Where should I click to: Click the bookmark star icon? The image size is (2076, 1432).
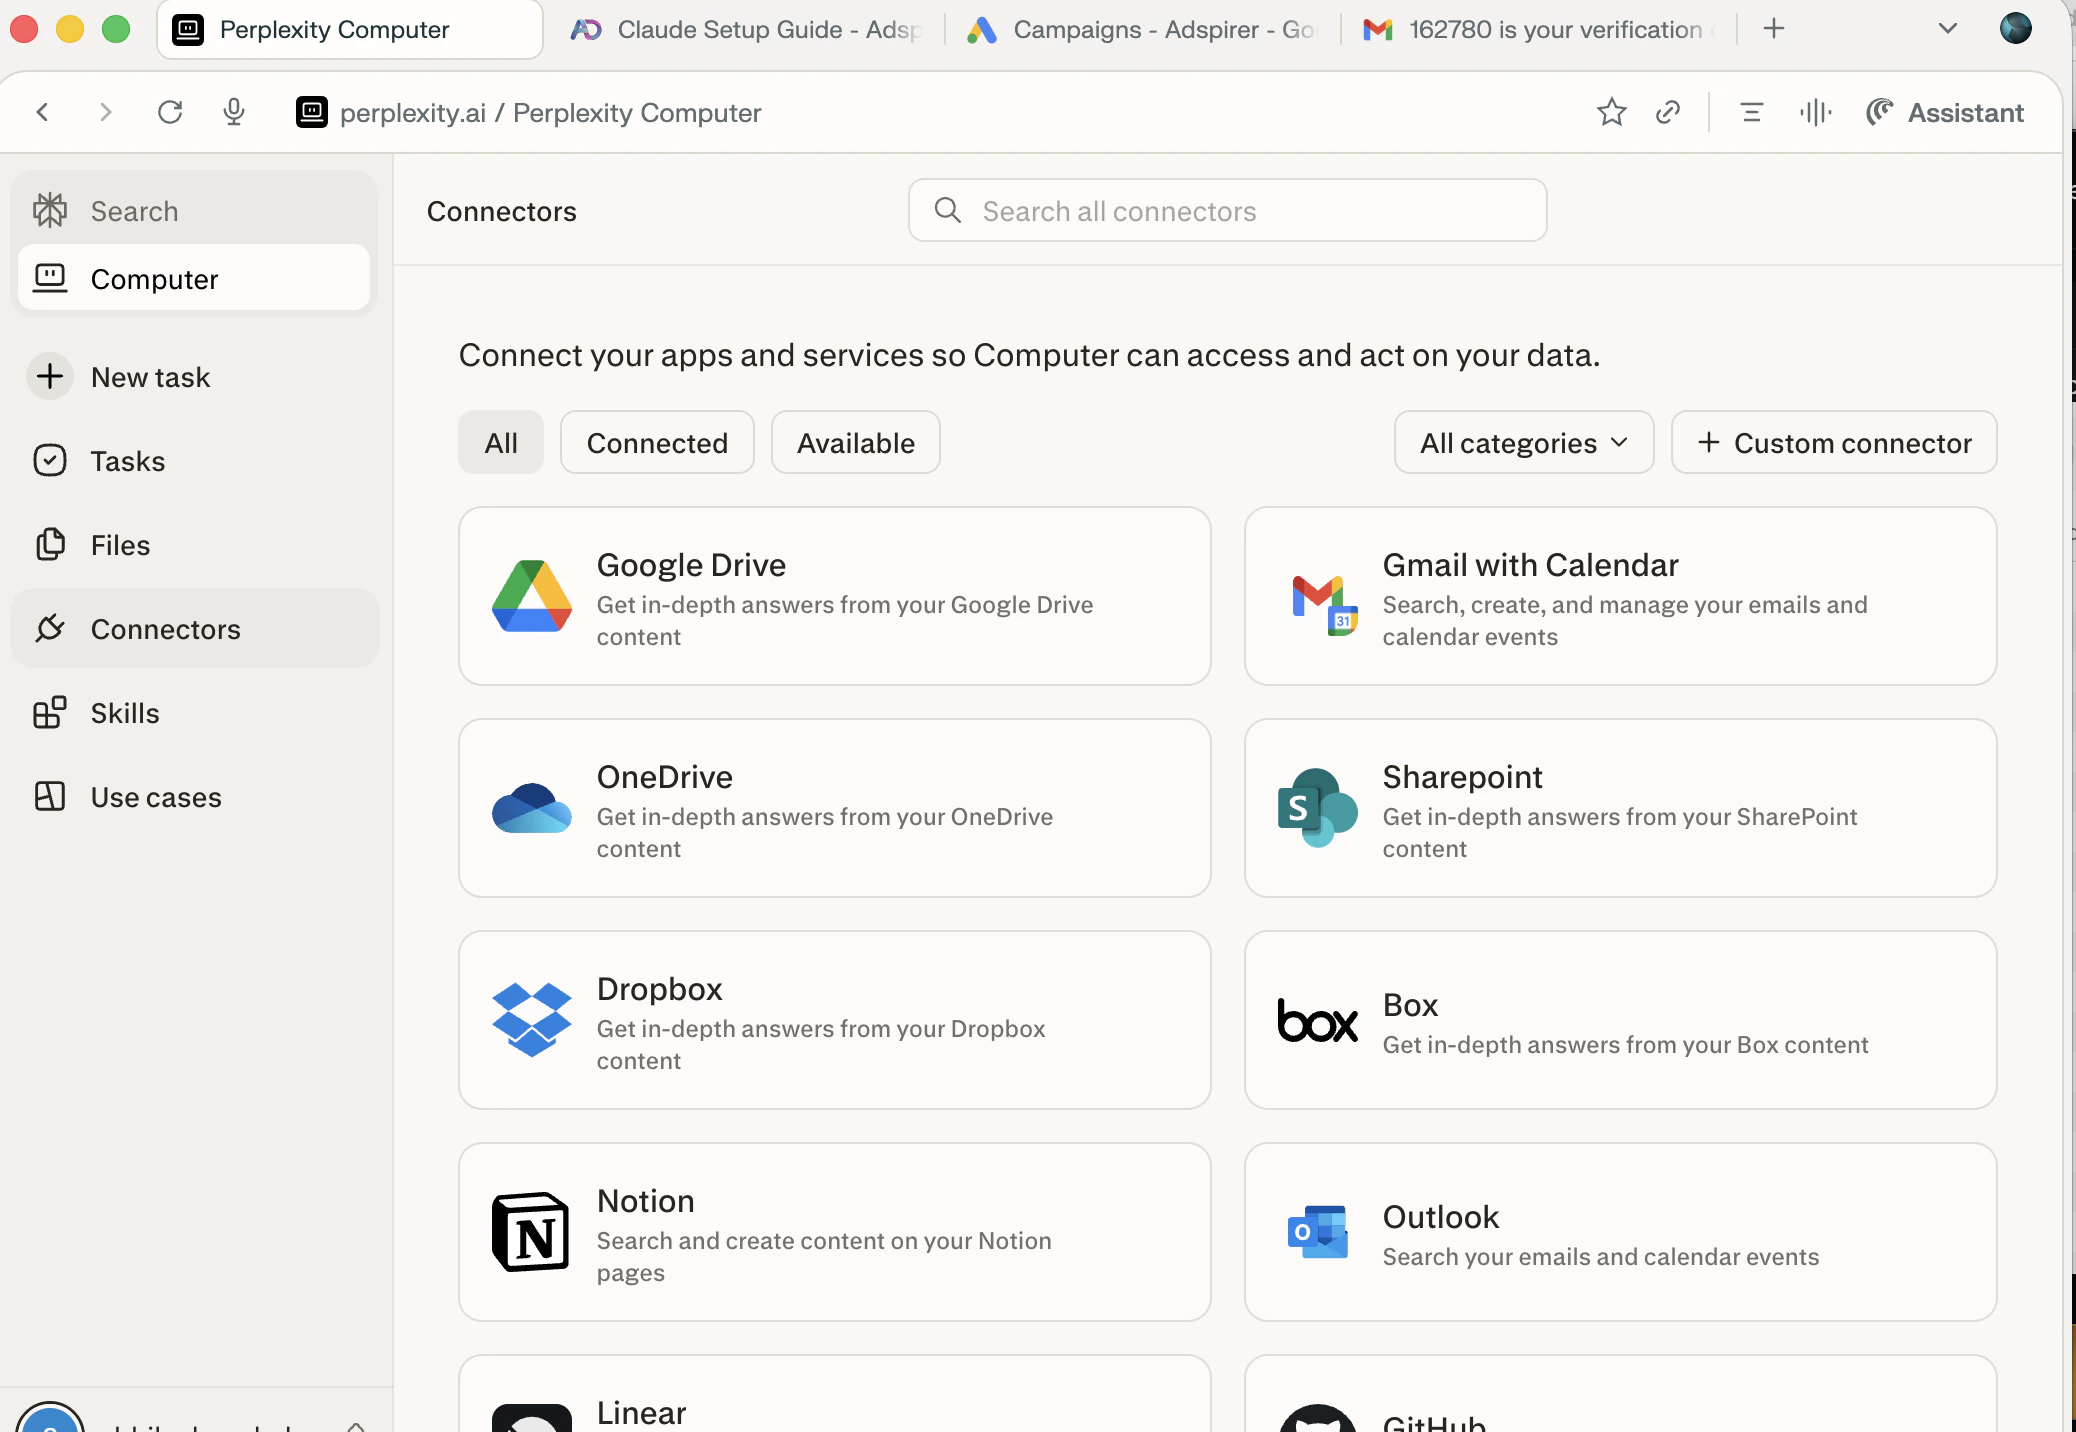point(1611,112)
